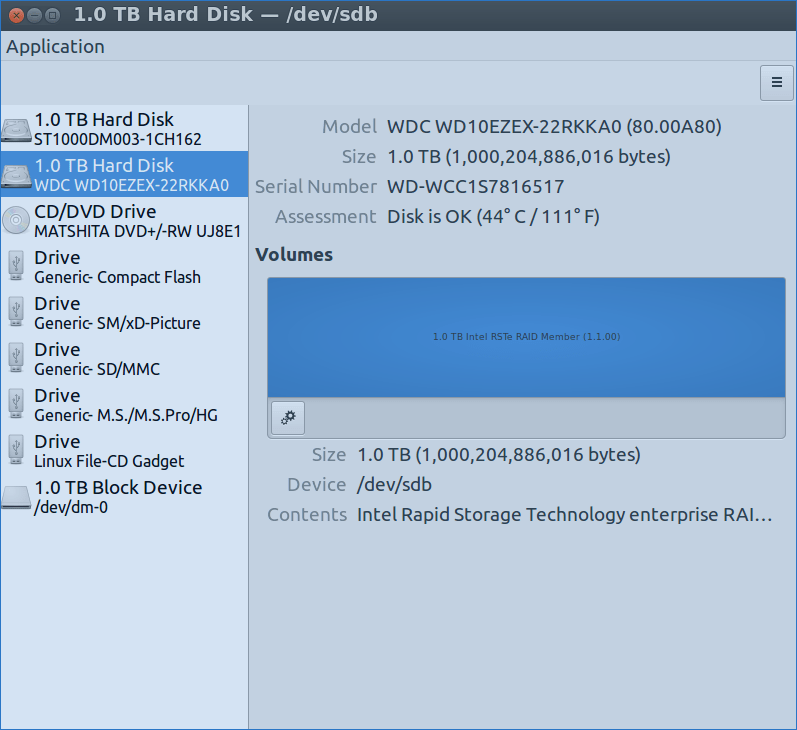
Task: Maximize the disk window
Action: (x=52, y=15)
